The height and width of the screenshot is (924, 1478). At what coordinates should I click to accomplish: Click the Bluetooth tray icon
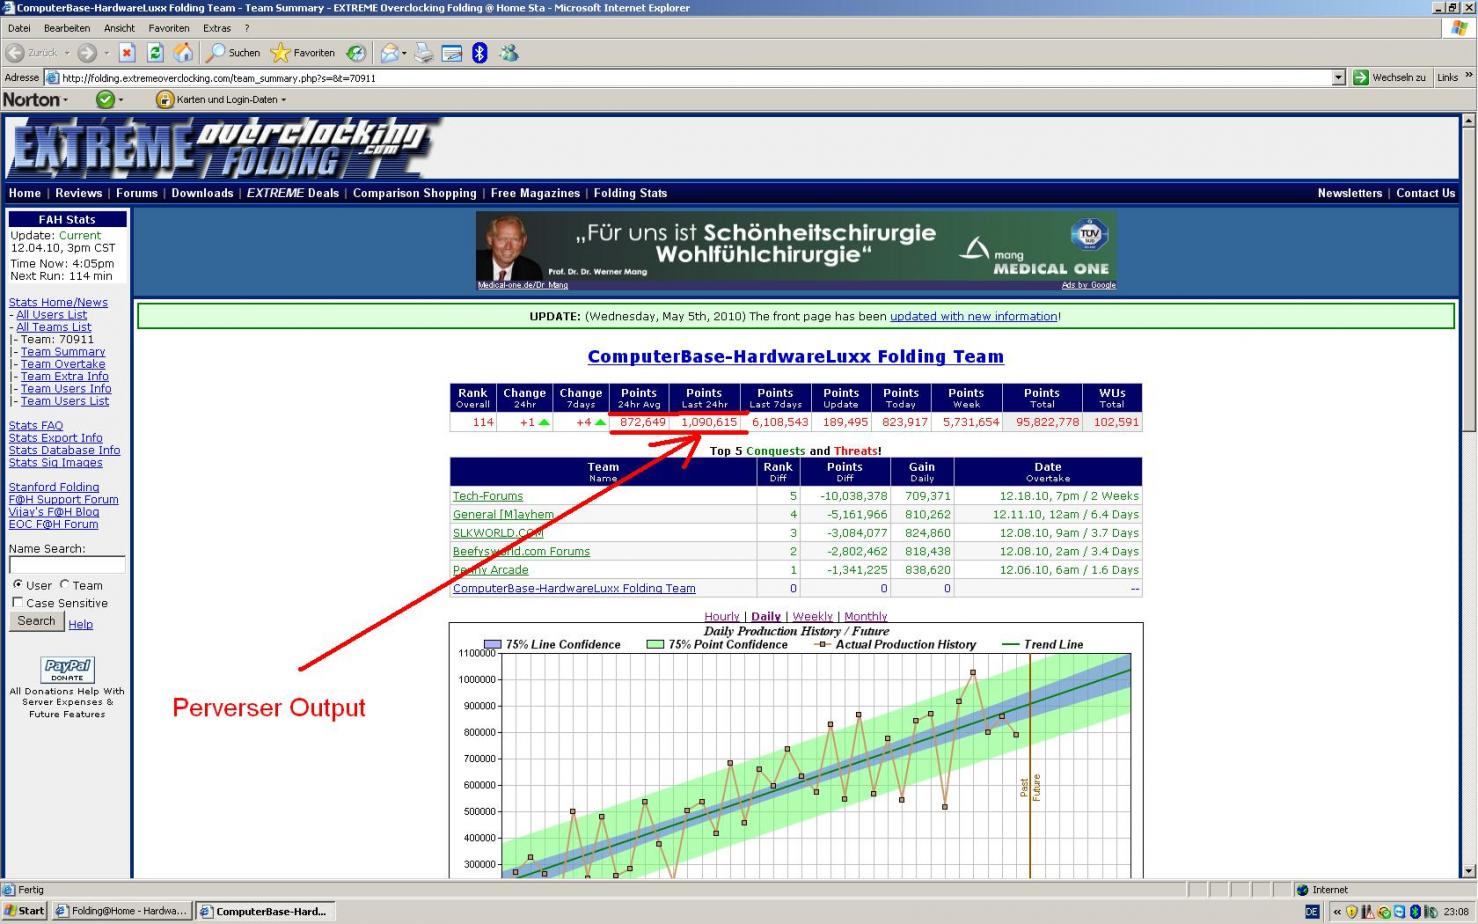[x=1415, y=911]
